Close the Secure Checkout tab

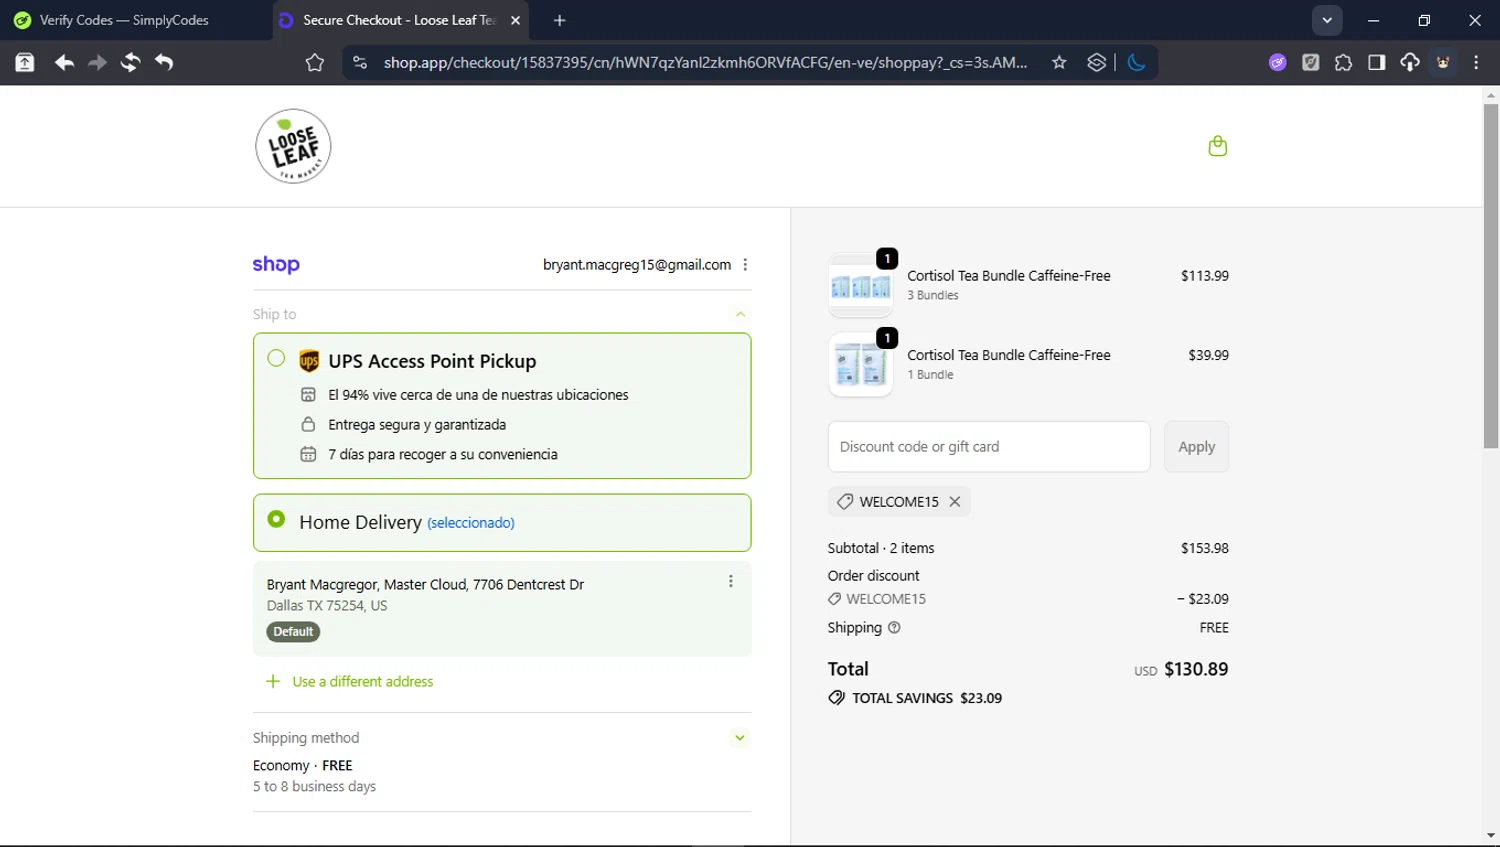click(515, 20)
